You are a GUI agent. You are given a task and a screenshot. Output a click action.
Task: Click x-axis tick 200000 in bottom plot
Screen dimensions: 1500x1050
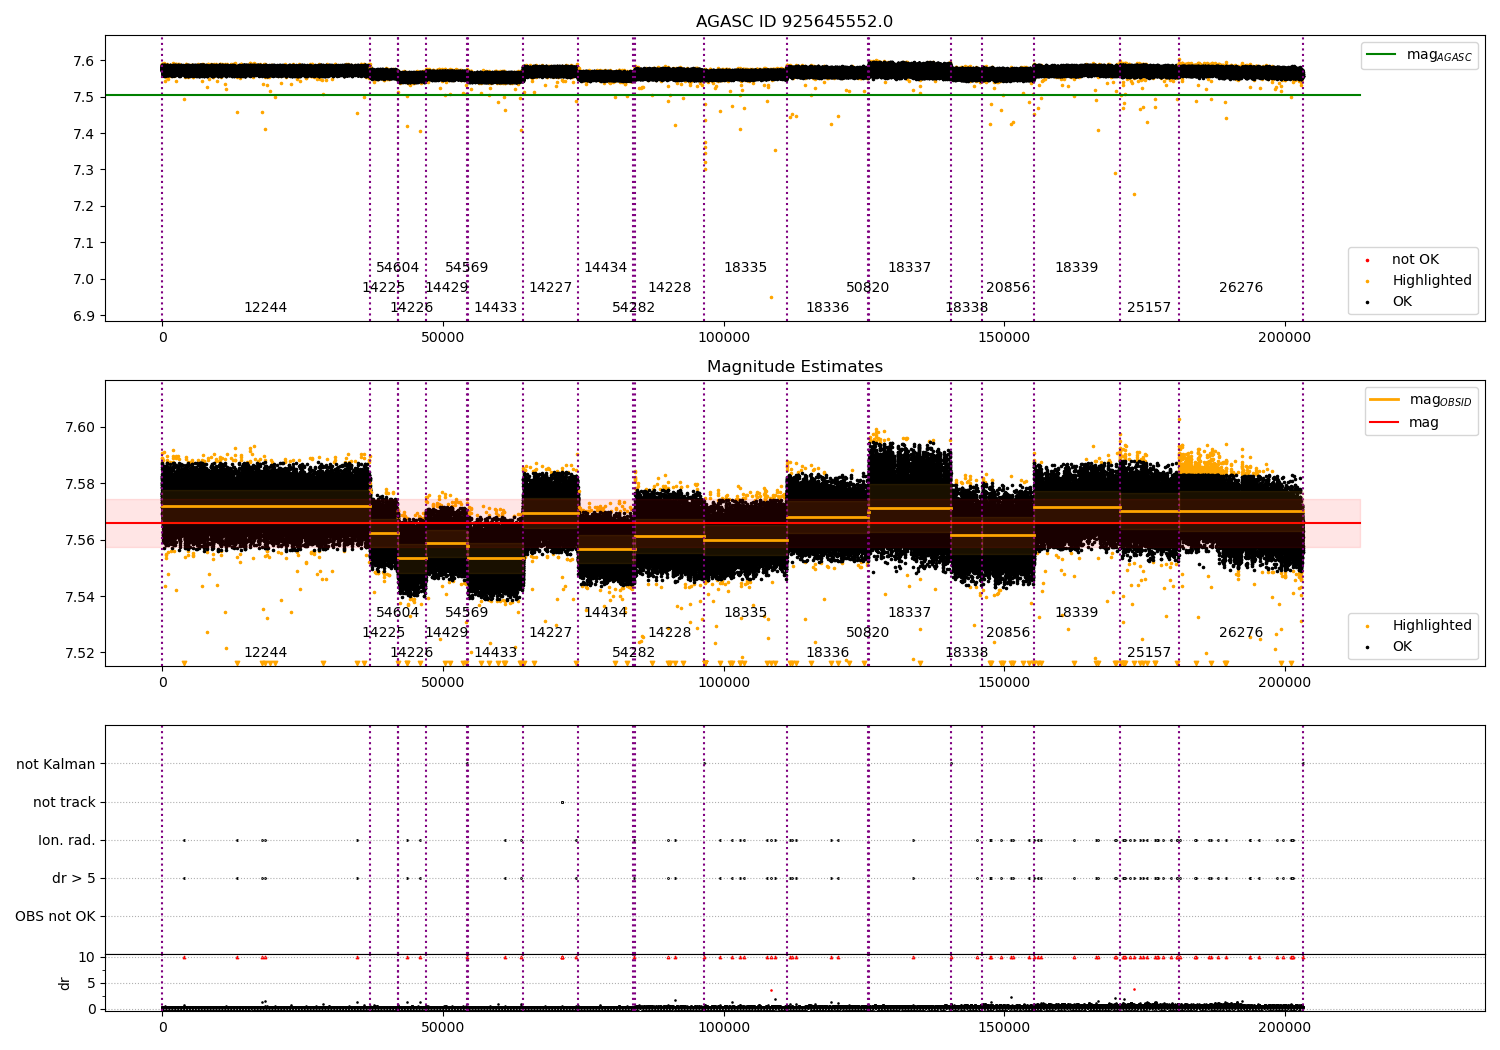pos(1284,1027)
